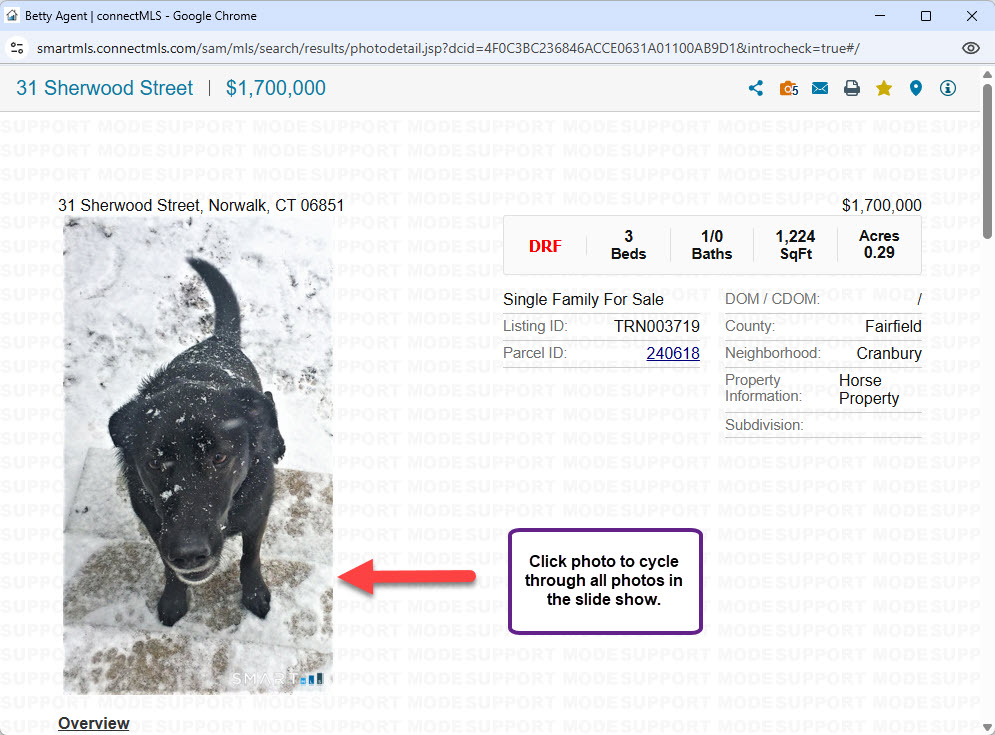The height and width of the screenshot is (735, 995).
Task: Click the eye icon in the address bar
Action: (x=970, y=48)
